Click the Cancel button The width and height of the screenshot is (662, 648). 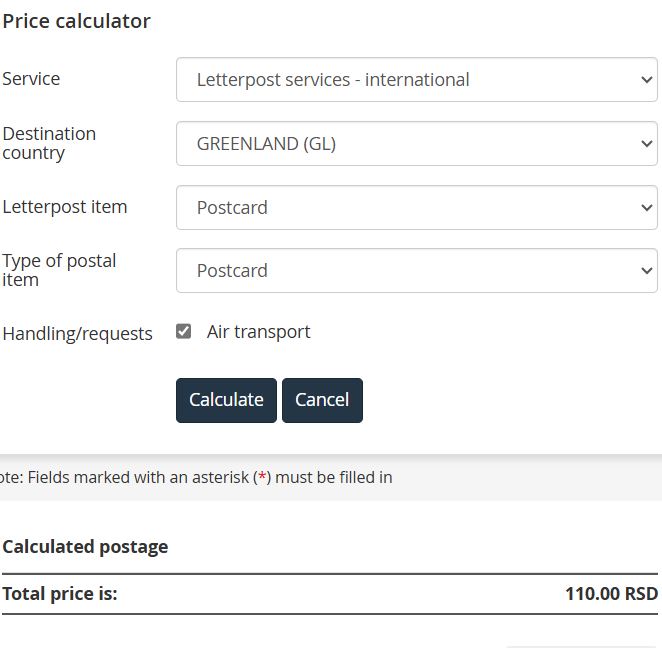tap(322, 400)
